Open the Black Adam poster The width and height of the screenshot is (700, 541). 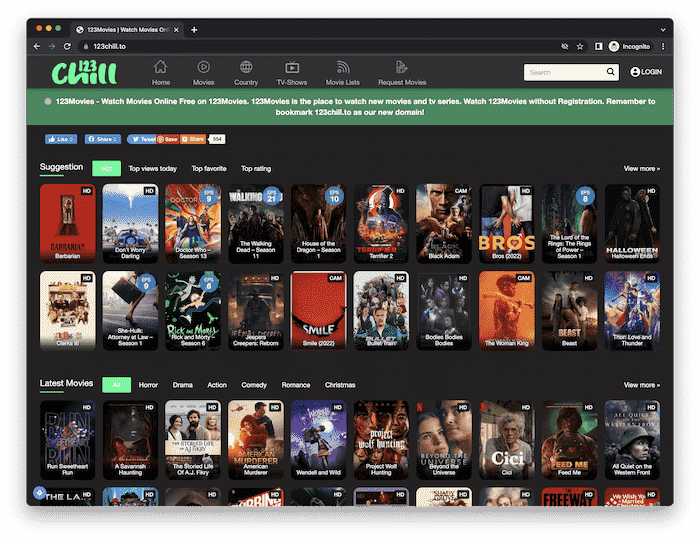click(x=444, y=224)
